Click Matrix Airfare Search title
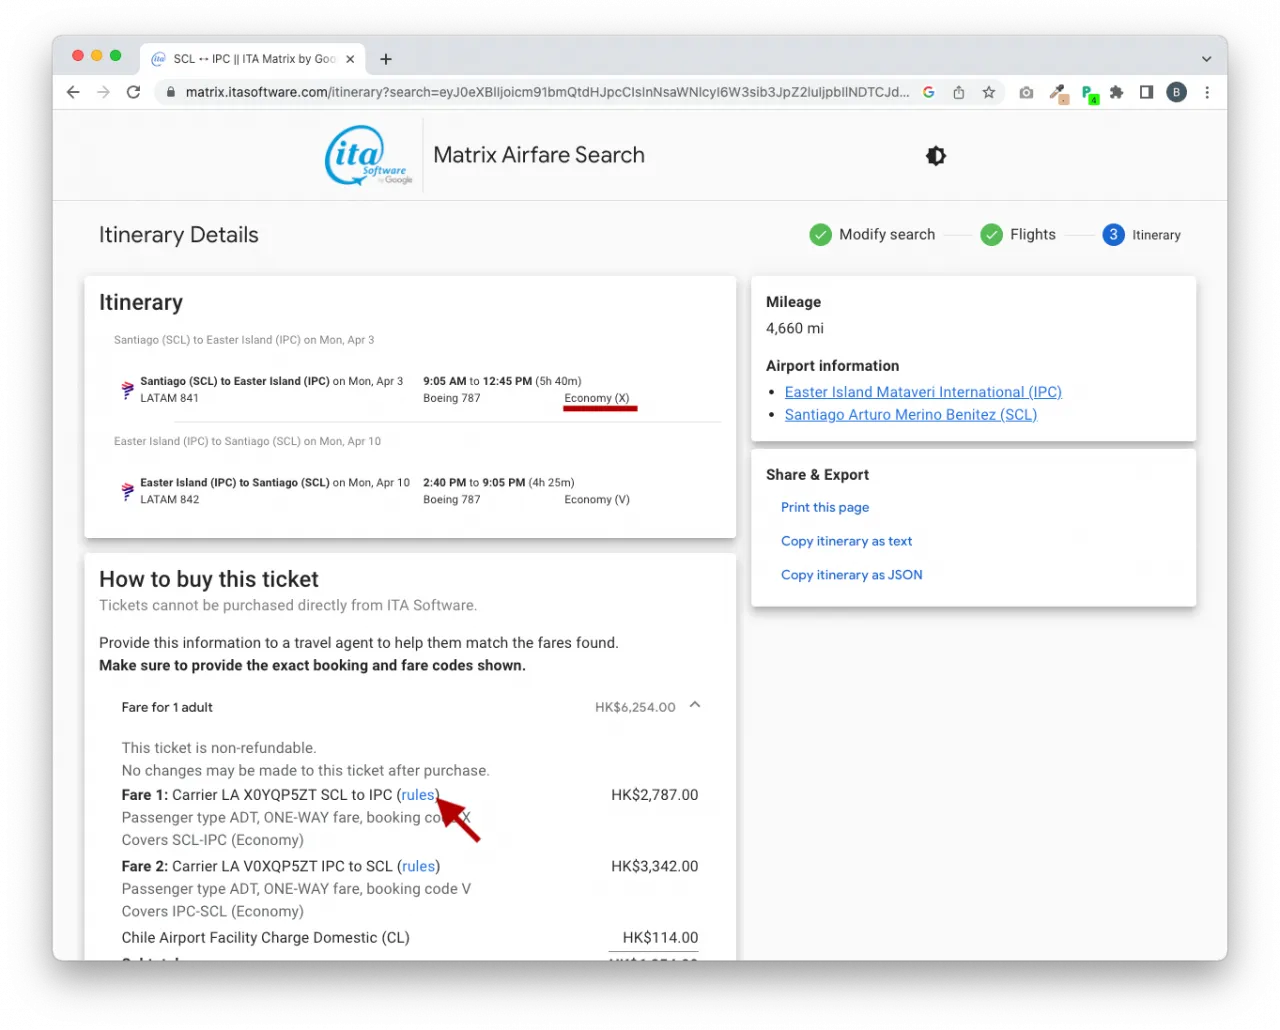Viewport: 1280px width, 1030px height. tap(539, 155)
